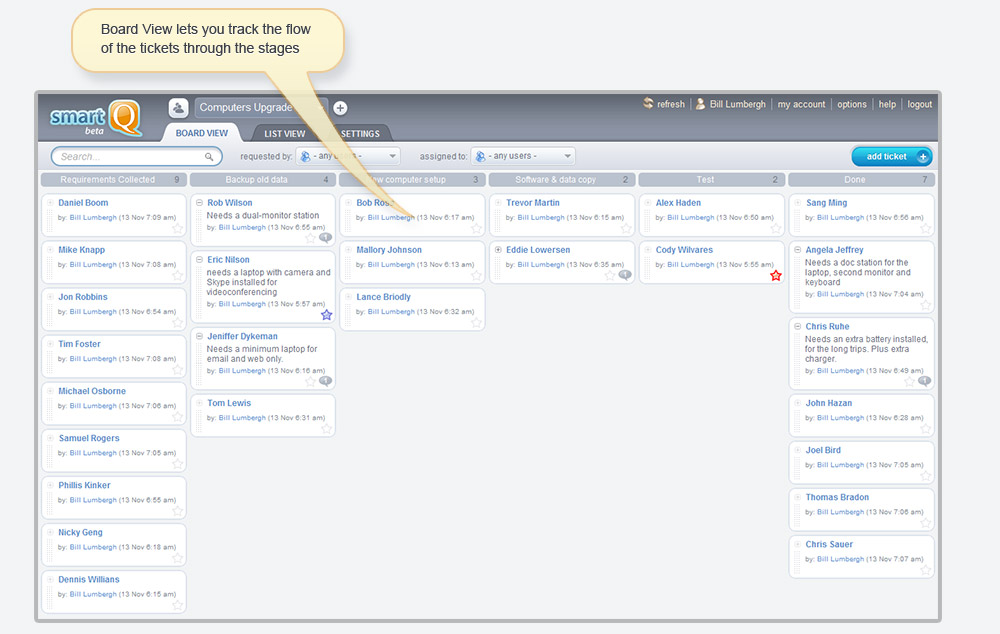This screenshot has width=1000, height=634.
Task: Click the logout link
Action: pyautogui.click(x=919, y=104)
